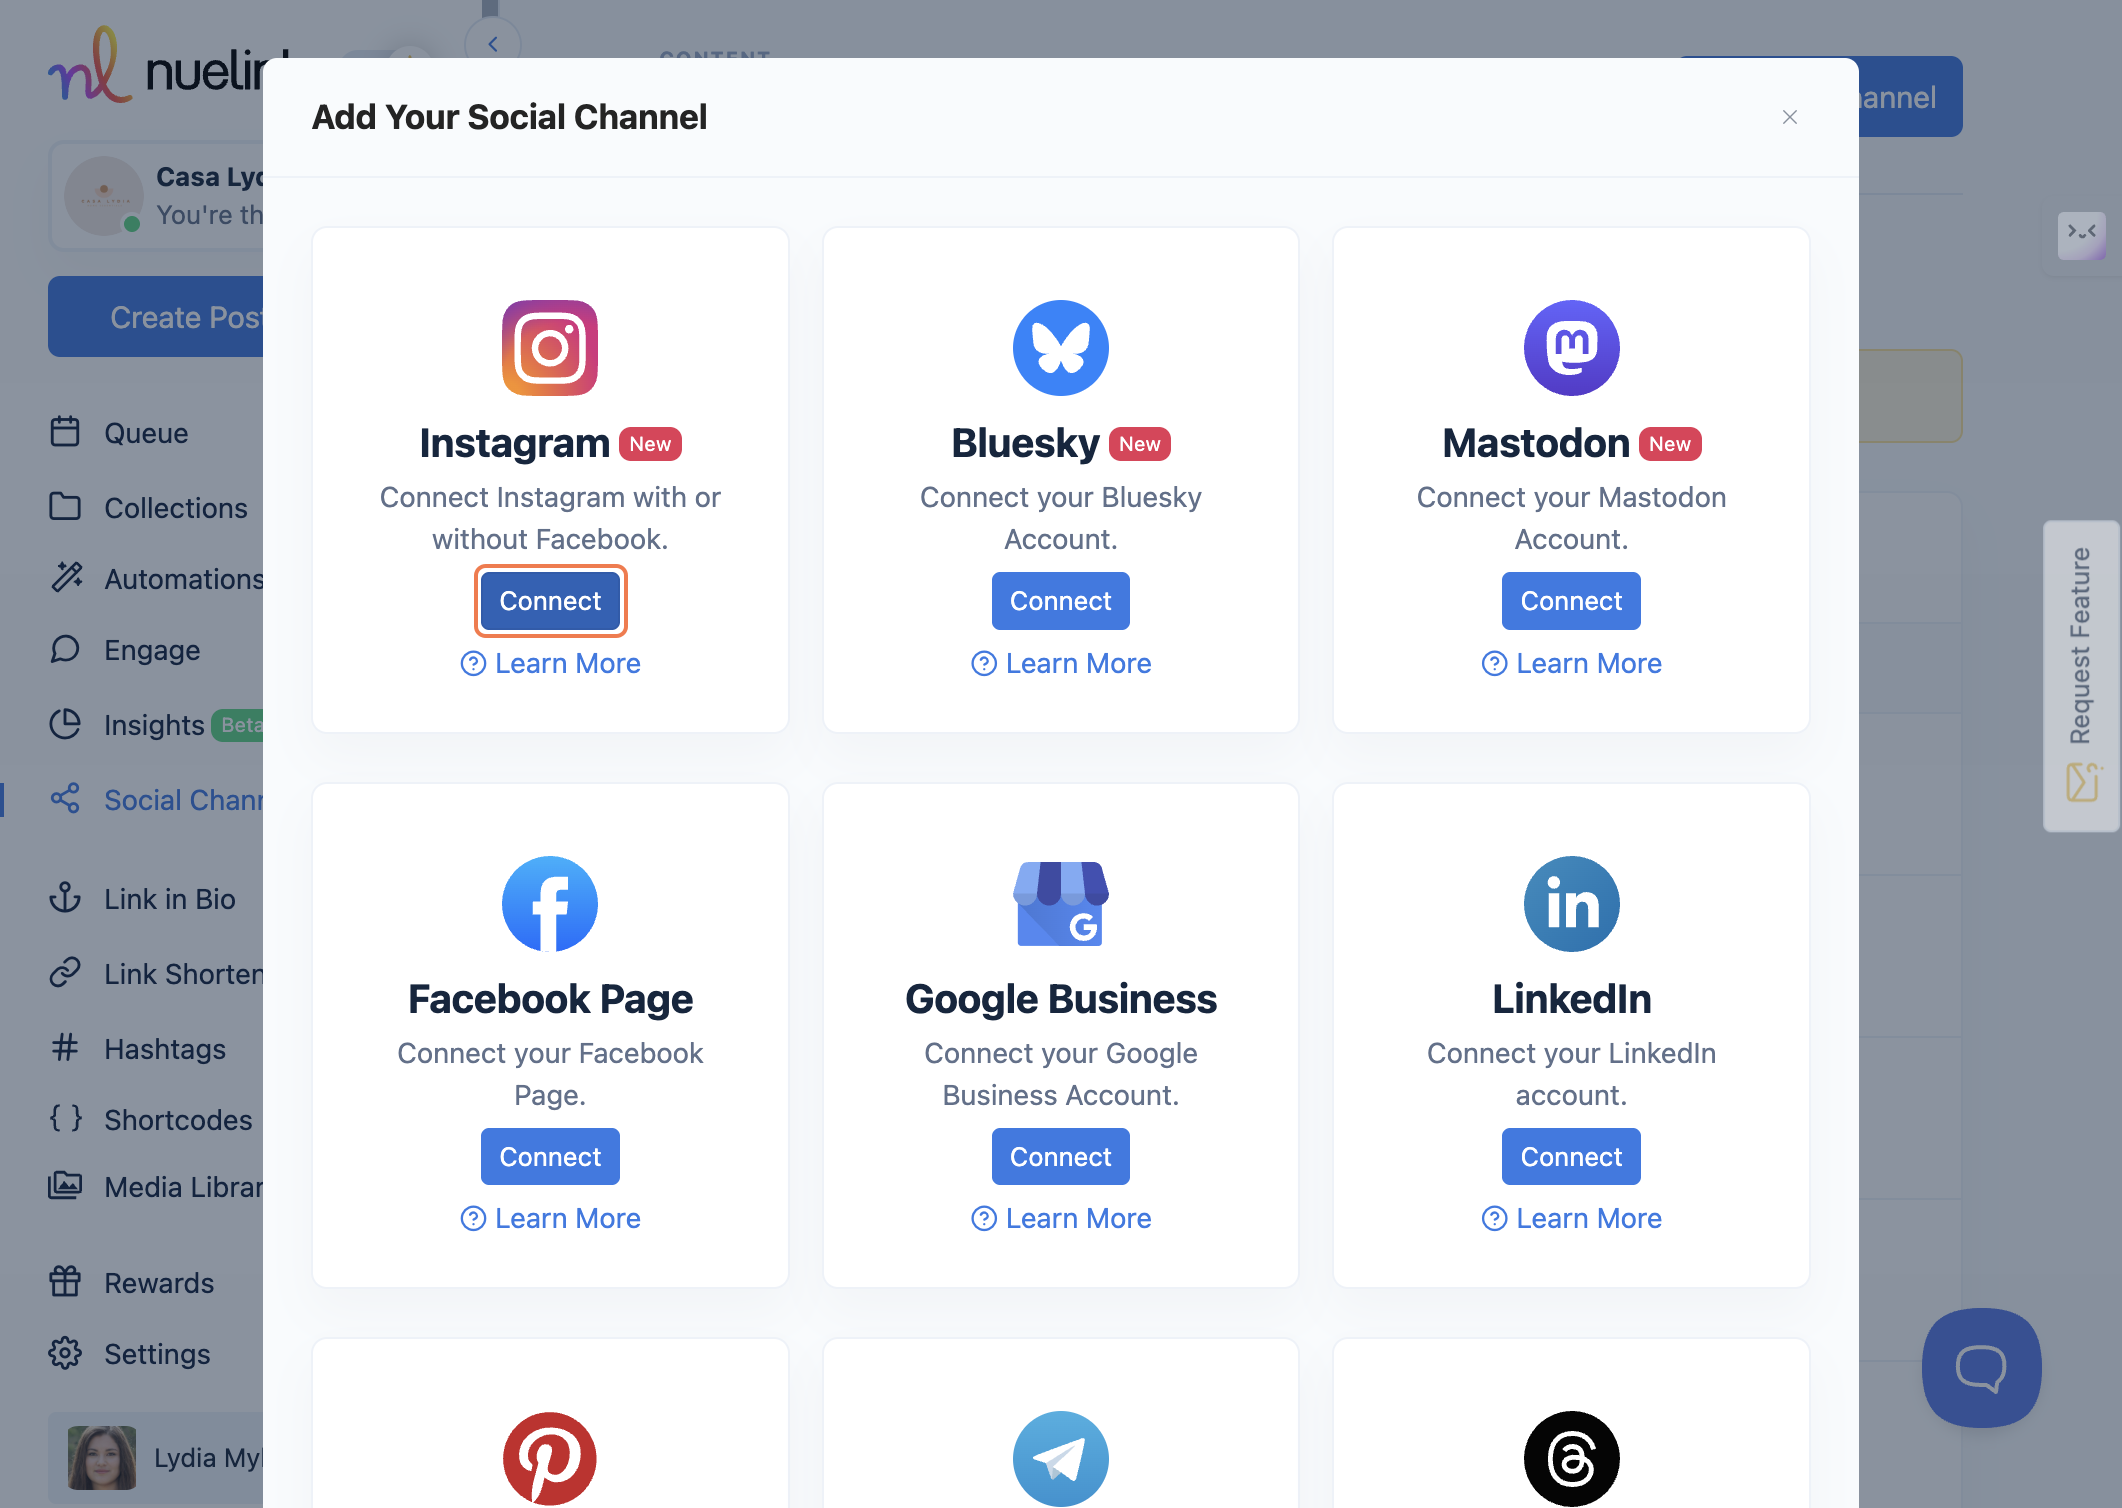The image size is (2122, 1508).
Task: Open Learn More for LinkedIn
Action: (1571, 1219)
